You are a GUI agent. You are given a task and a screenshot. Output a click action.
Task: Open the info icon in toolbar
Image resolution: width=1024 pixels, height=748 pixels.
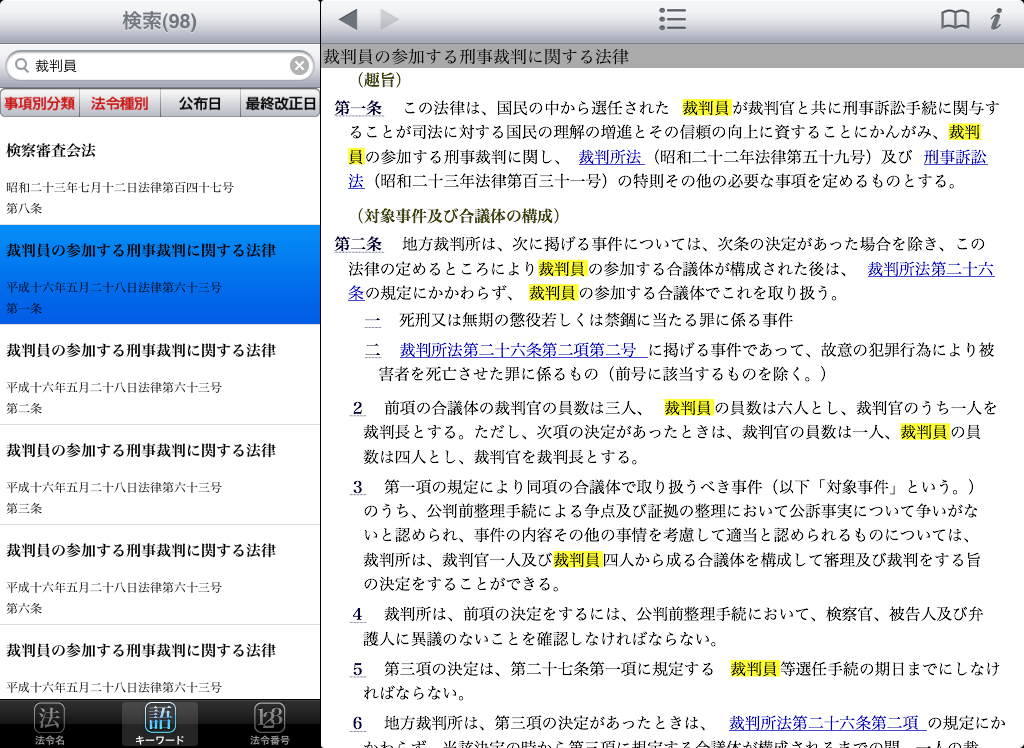click(995, 20)
